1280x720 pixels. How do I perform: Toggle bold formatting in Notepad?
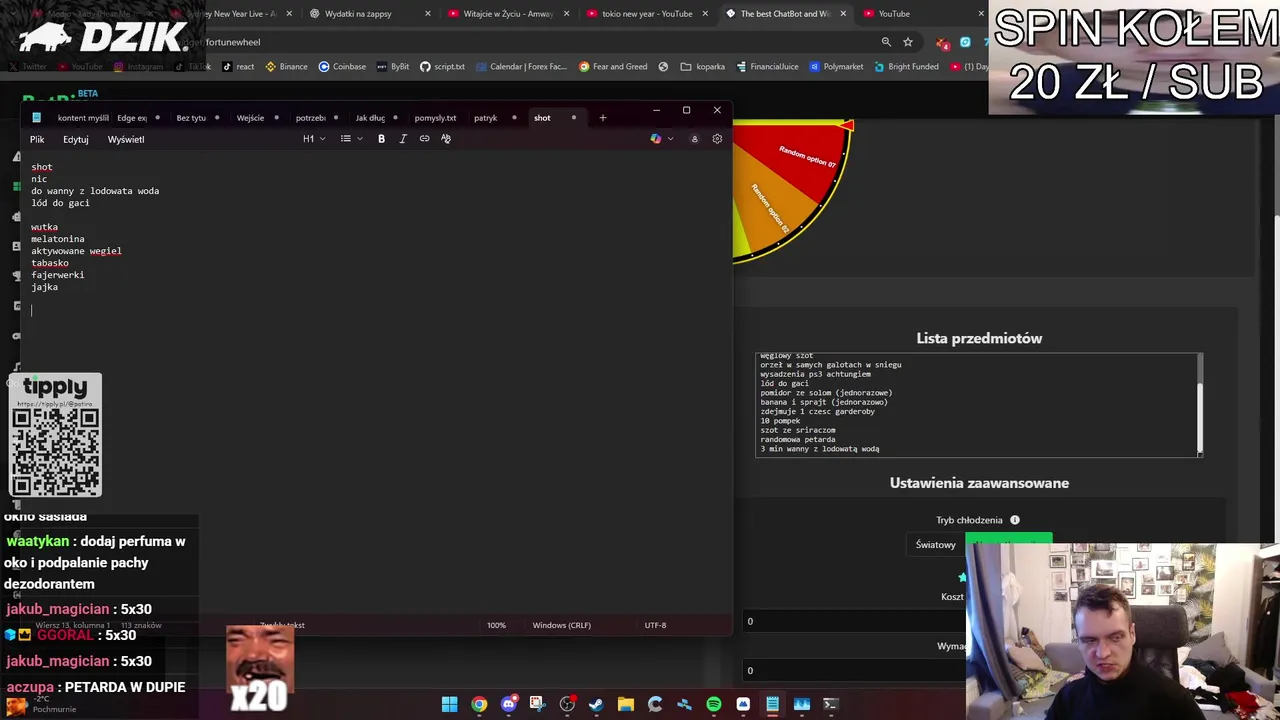tap(381, 139)
